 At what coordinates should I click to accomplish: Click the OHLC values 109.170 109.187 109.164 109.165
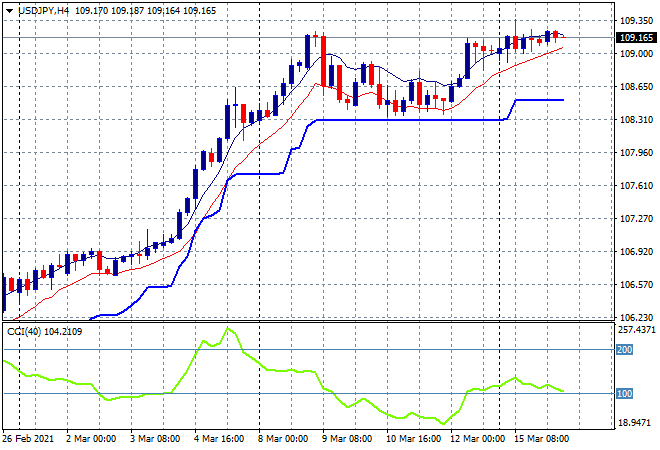146,11
